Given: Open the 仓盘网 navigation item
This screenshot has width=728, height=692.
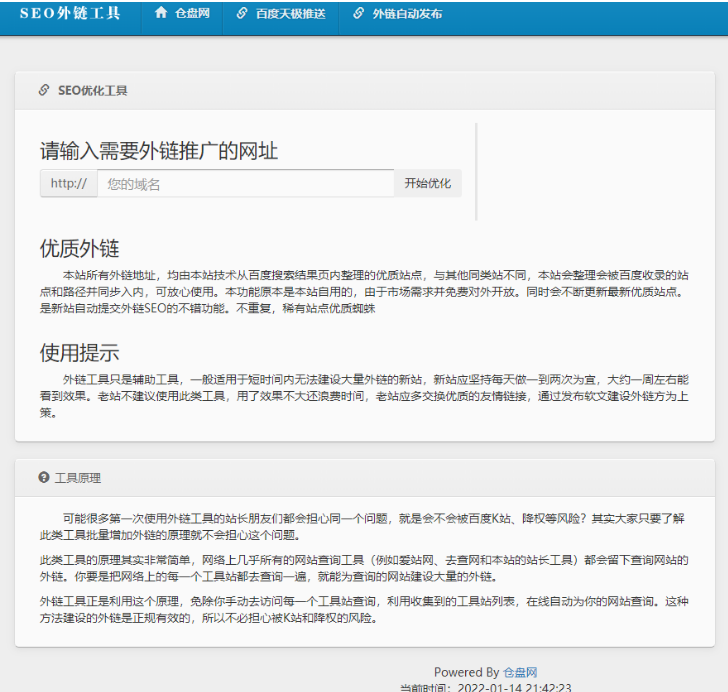Looking at the screenshot, I should pos(192,13).
